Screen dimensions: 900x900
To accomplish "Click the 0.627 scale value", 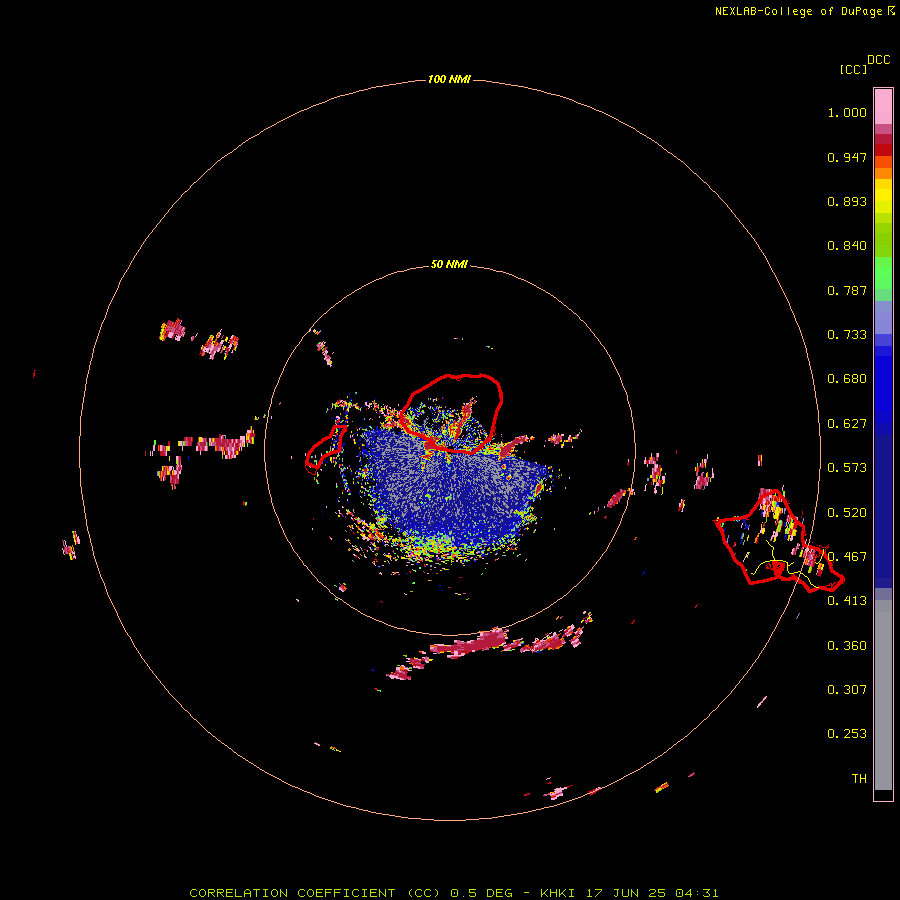I will point(847,424).
